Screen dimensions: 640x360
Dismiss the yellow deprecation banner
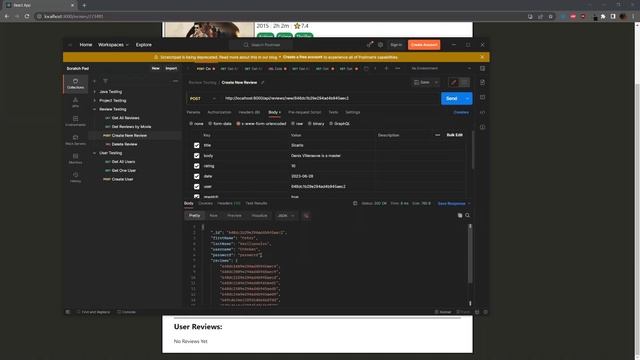pyautogui.click(x=482, y=57)
